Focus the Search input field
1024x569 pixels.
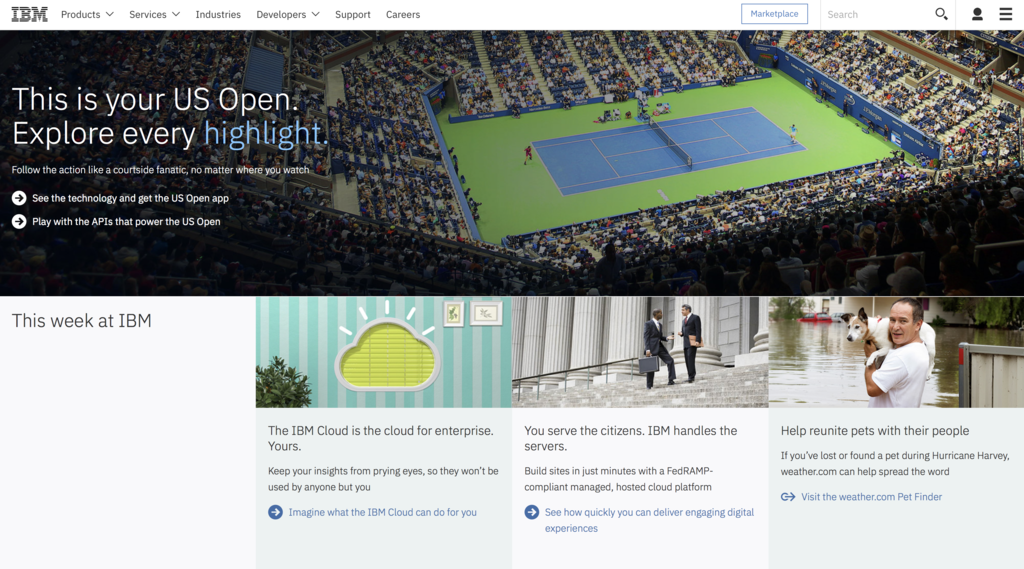877,14
